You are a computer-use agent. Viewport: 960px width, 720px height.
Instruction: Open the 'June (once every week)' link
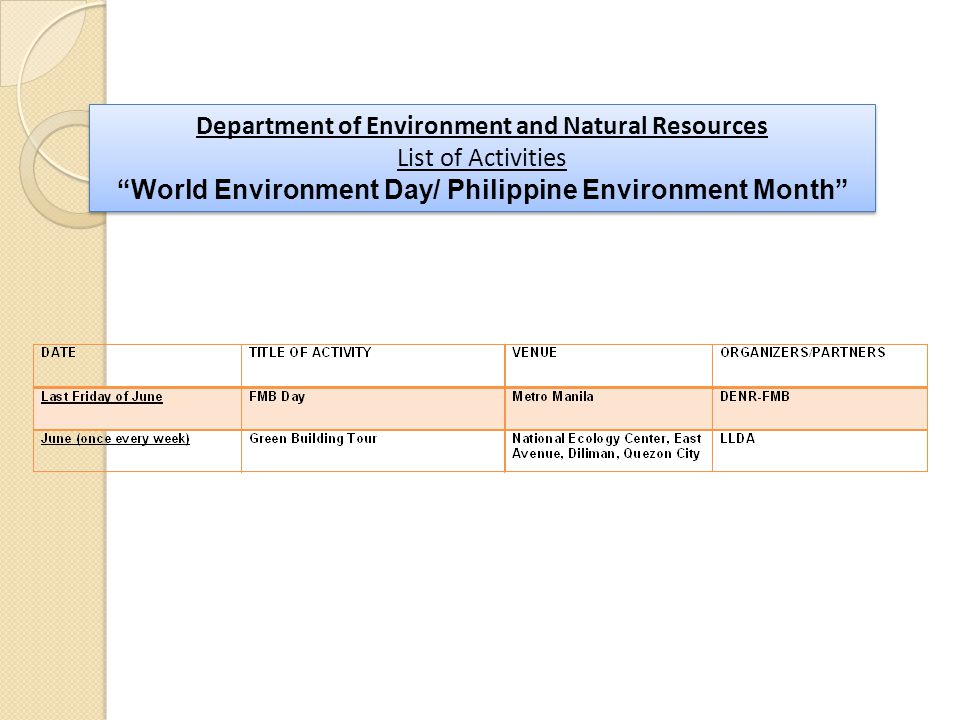(115, 439)
